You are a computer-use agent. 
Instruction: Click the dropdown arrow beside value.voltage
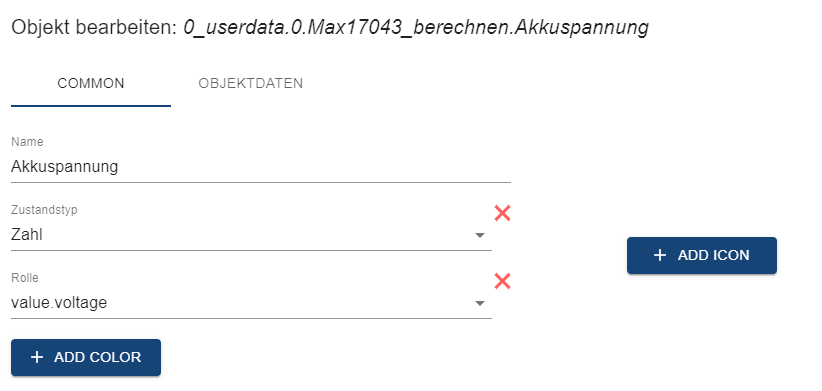click(x=479, y=303)
